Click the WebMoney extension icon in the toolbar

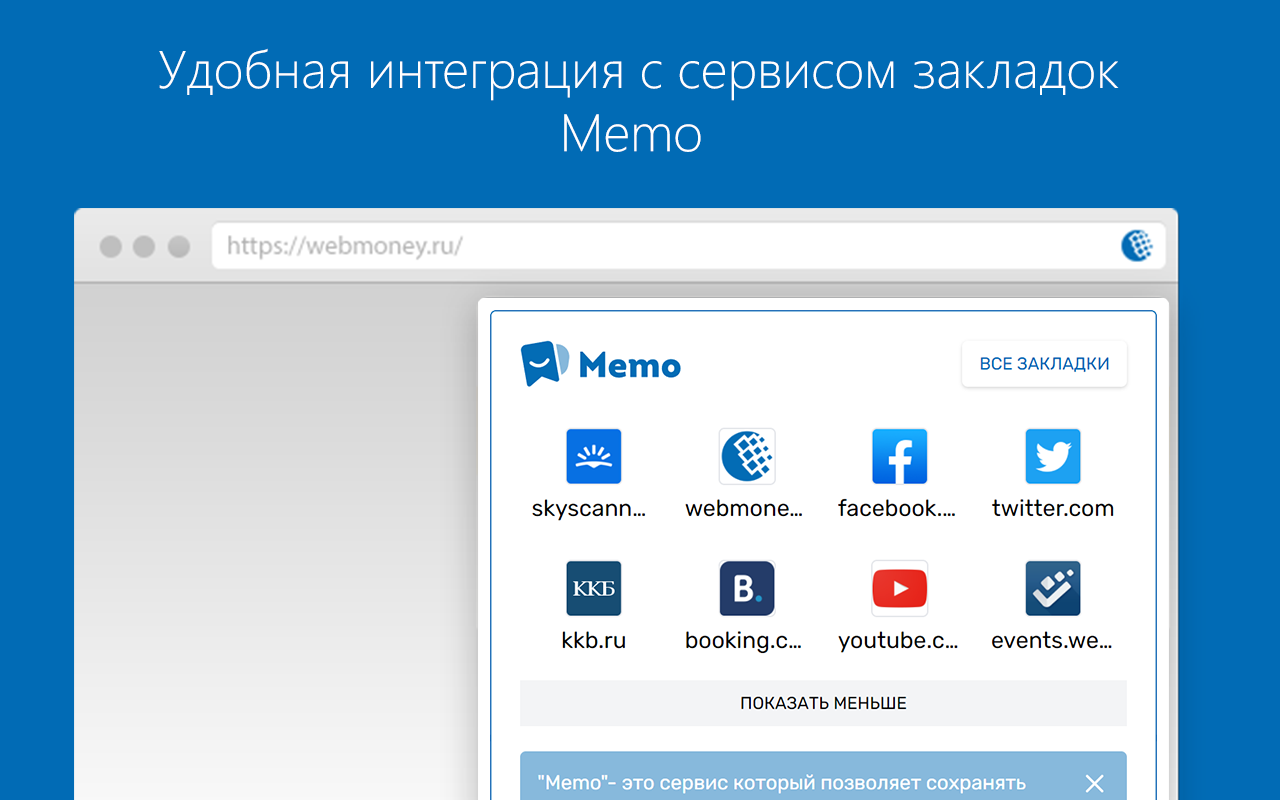1136,245
